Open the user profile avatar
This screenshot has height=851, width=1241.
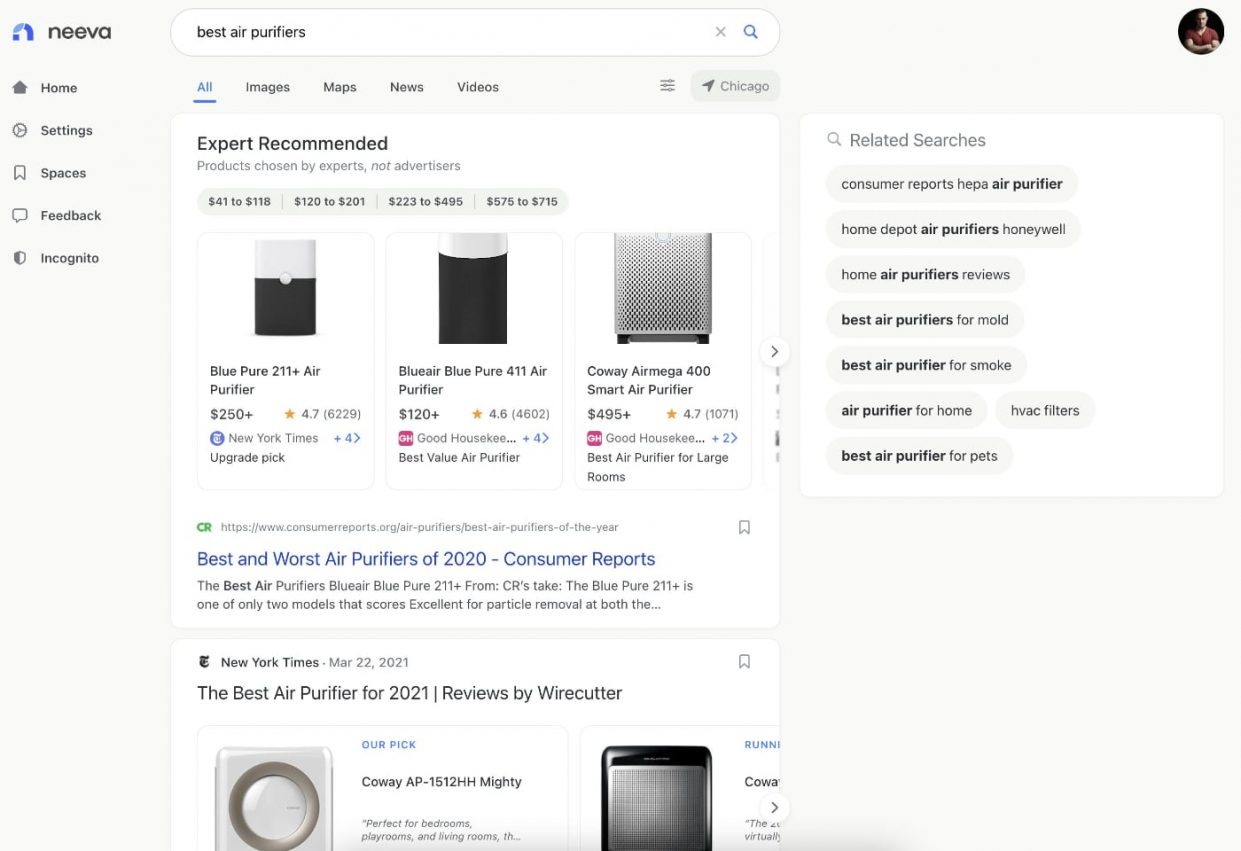[1200, 32]
